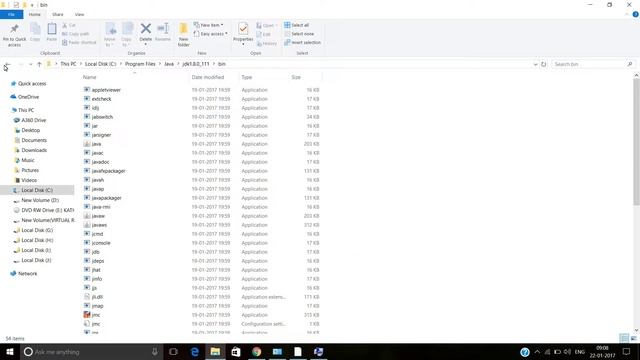
Task: Open recent locations dropdown arrow
Action: tap(30, 64)
